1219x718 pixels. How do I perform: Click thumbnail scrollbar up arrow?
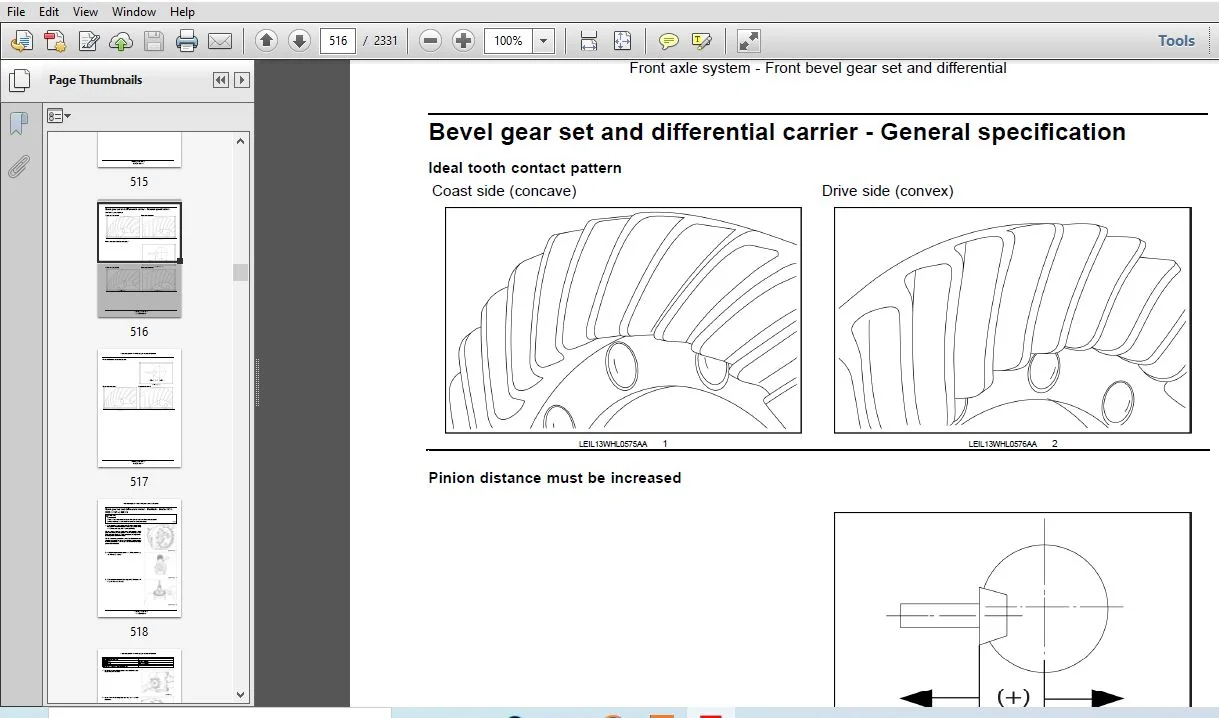[x=241, y=141]
